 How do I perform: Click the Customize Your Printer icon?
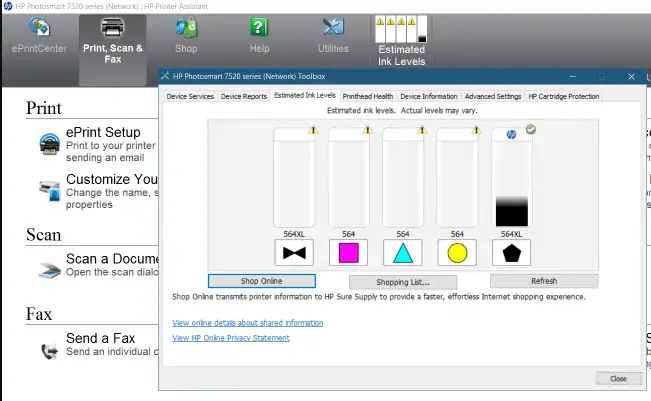pos(50,191)
